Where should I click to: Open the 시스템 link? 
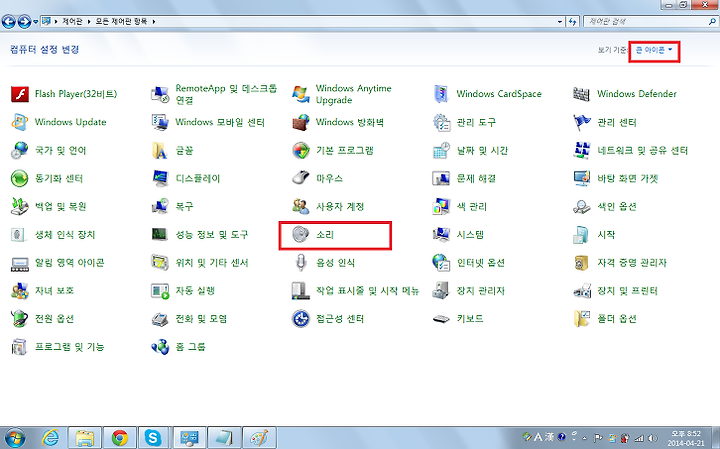click(x=470, y=235)
